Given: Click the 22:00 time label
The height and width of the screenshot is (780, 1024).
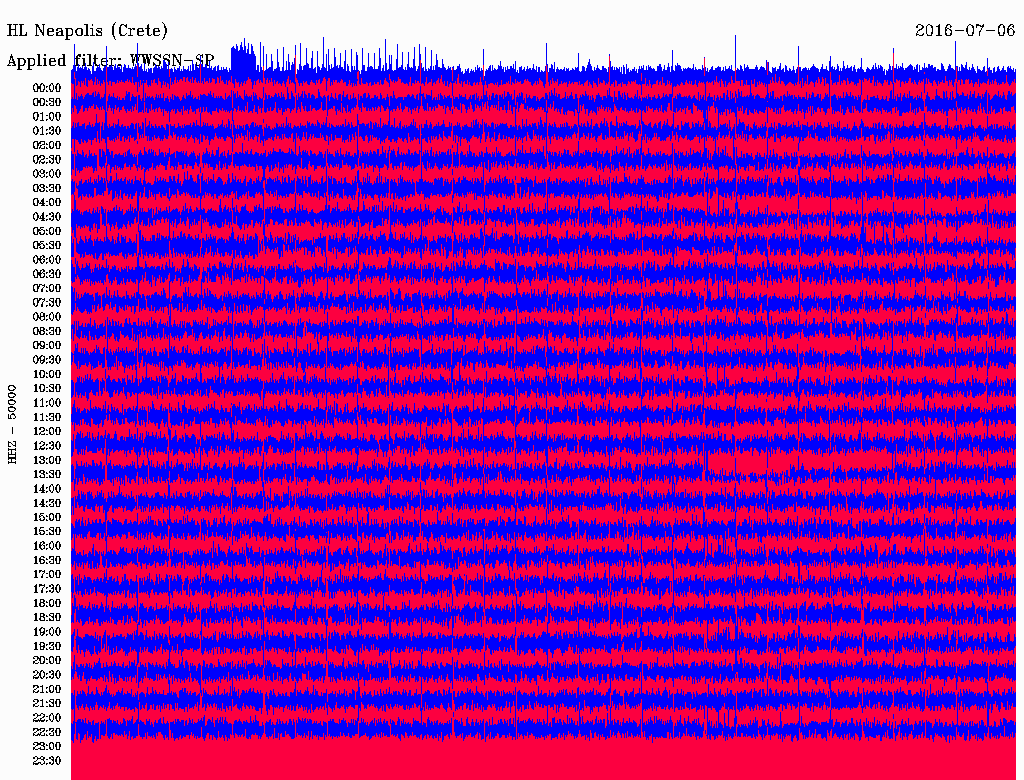Looking at the screenshot, I should point(47,717).
